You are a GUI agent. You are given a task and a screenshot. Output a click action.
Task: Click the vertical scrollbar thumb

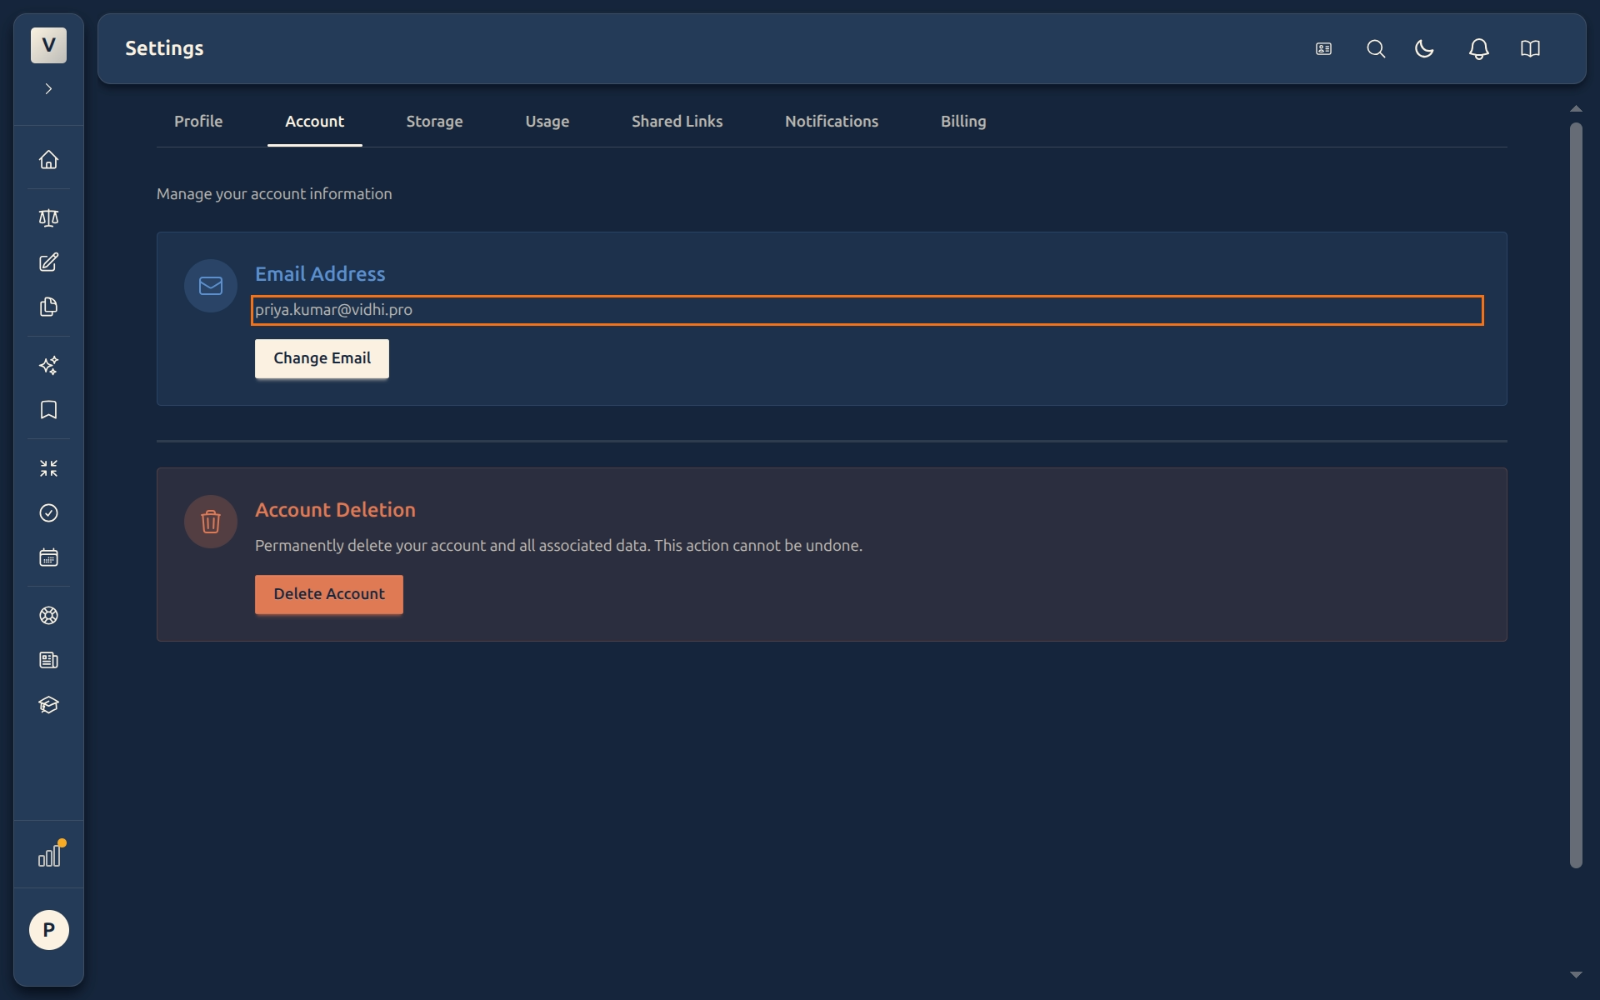coord(1576,495)
